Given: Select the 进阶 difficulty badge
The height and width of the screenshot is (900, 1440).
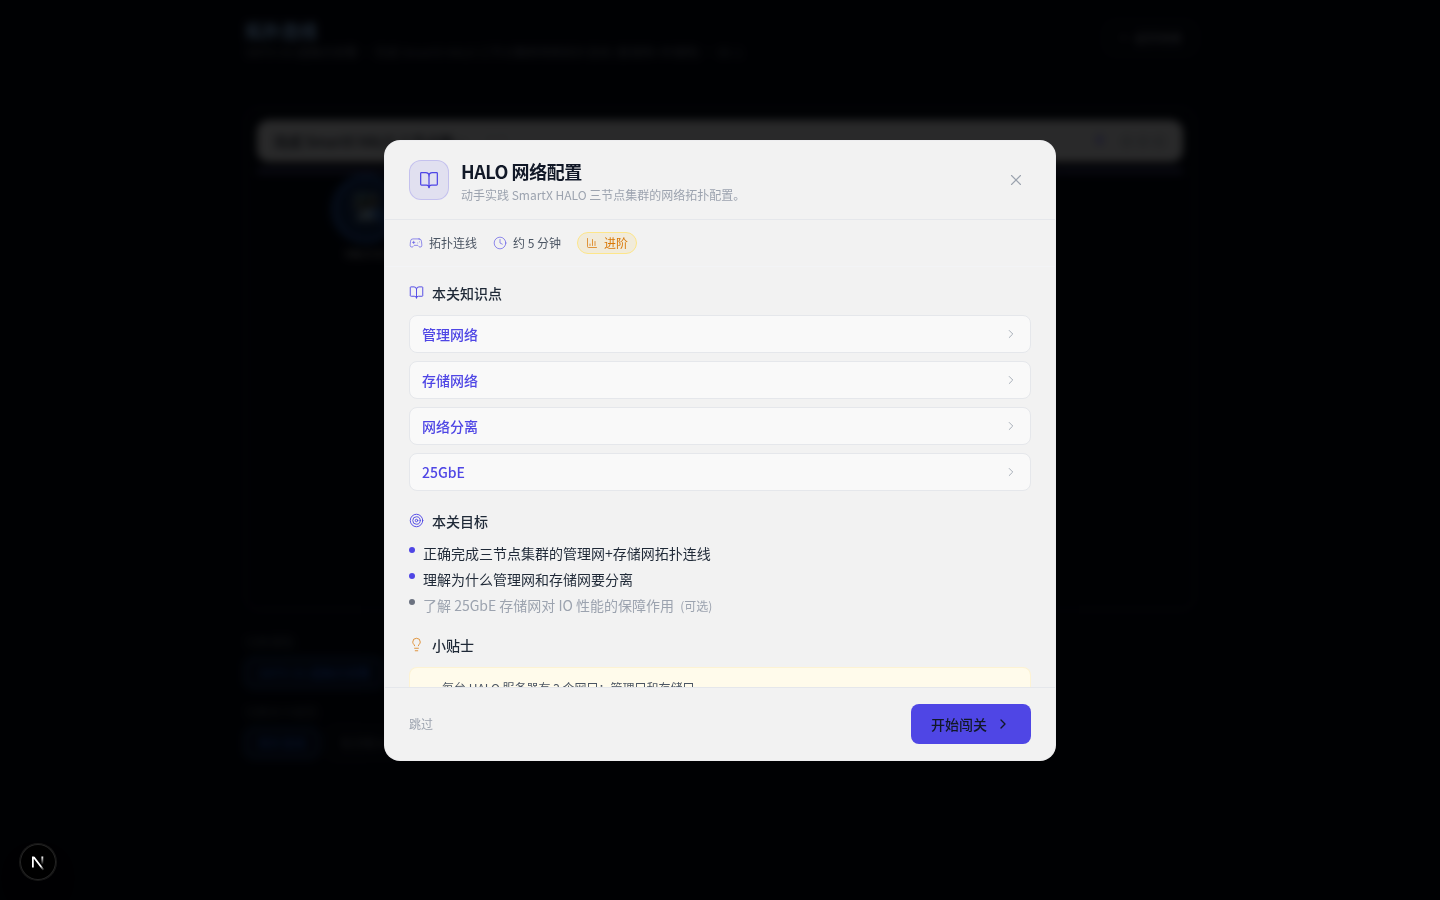Looking at the screenshot, I should pyautogui.click(x=607, y=243).
